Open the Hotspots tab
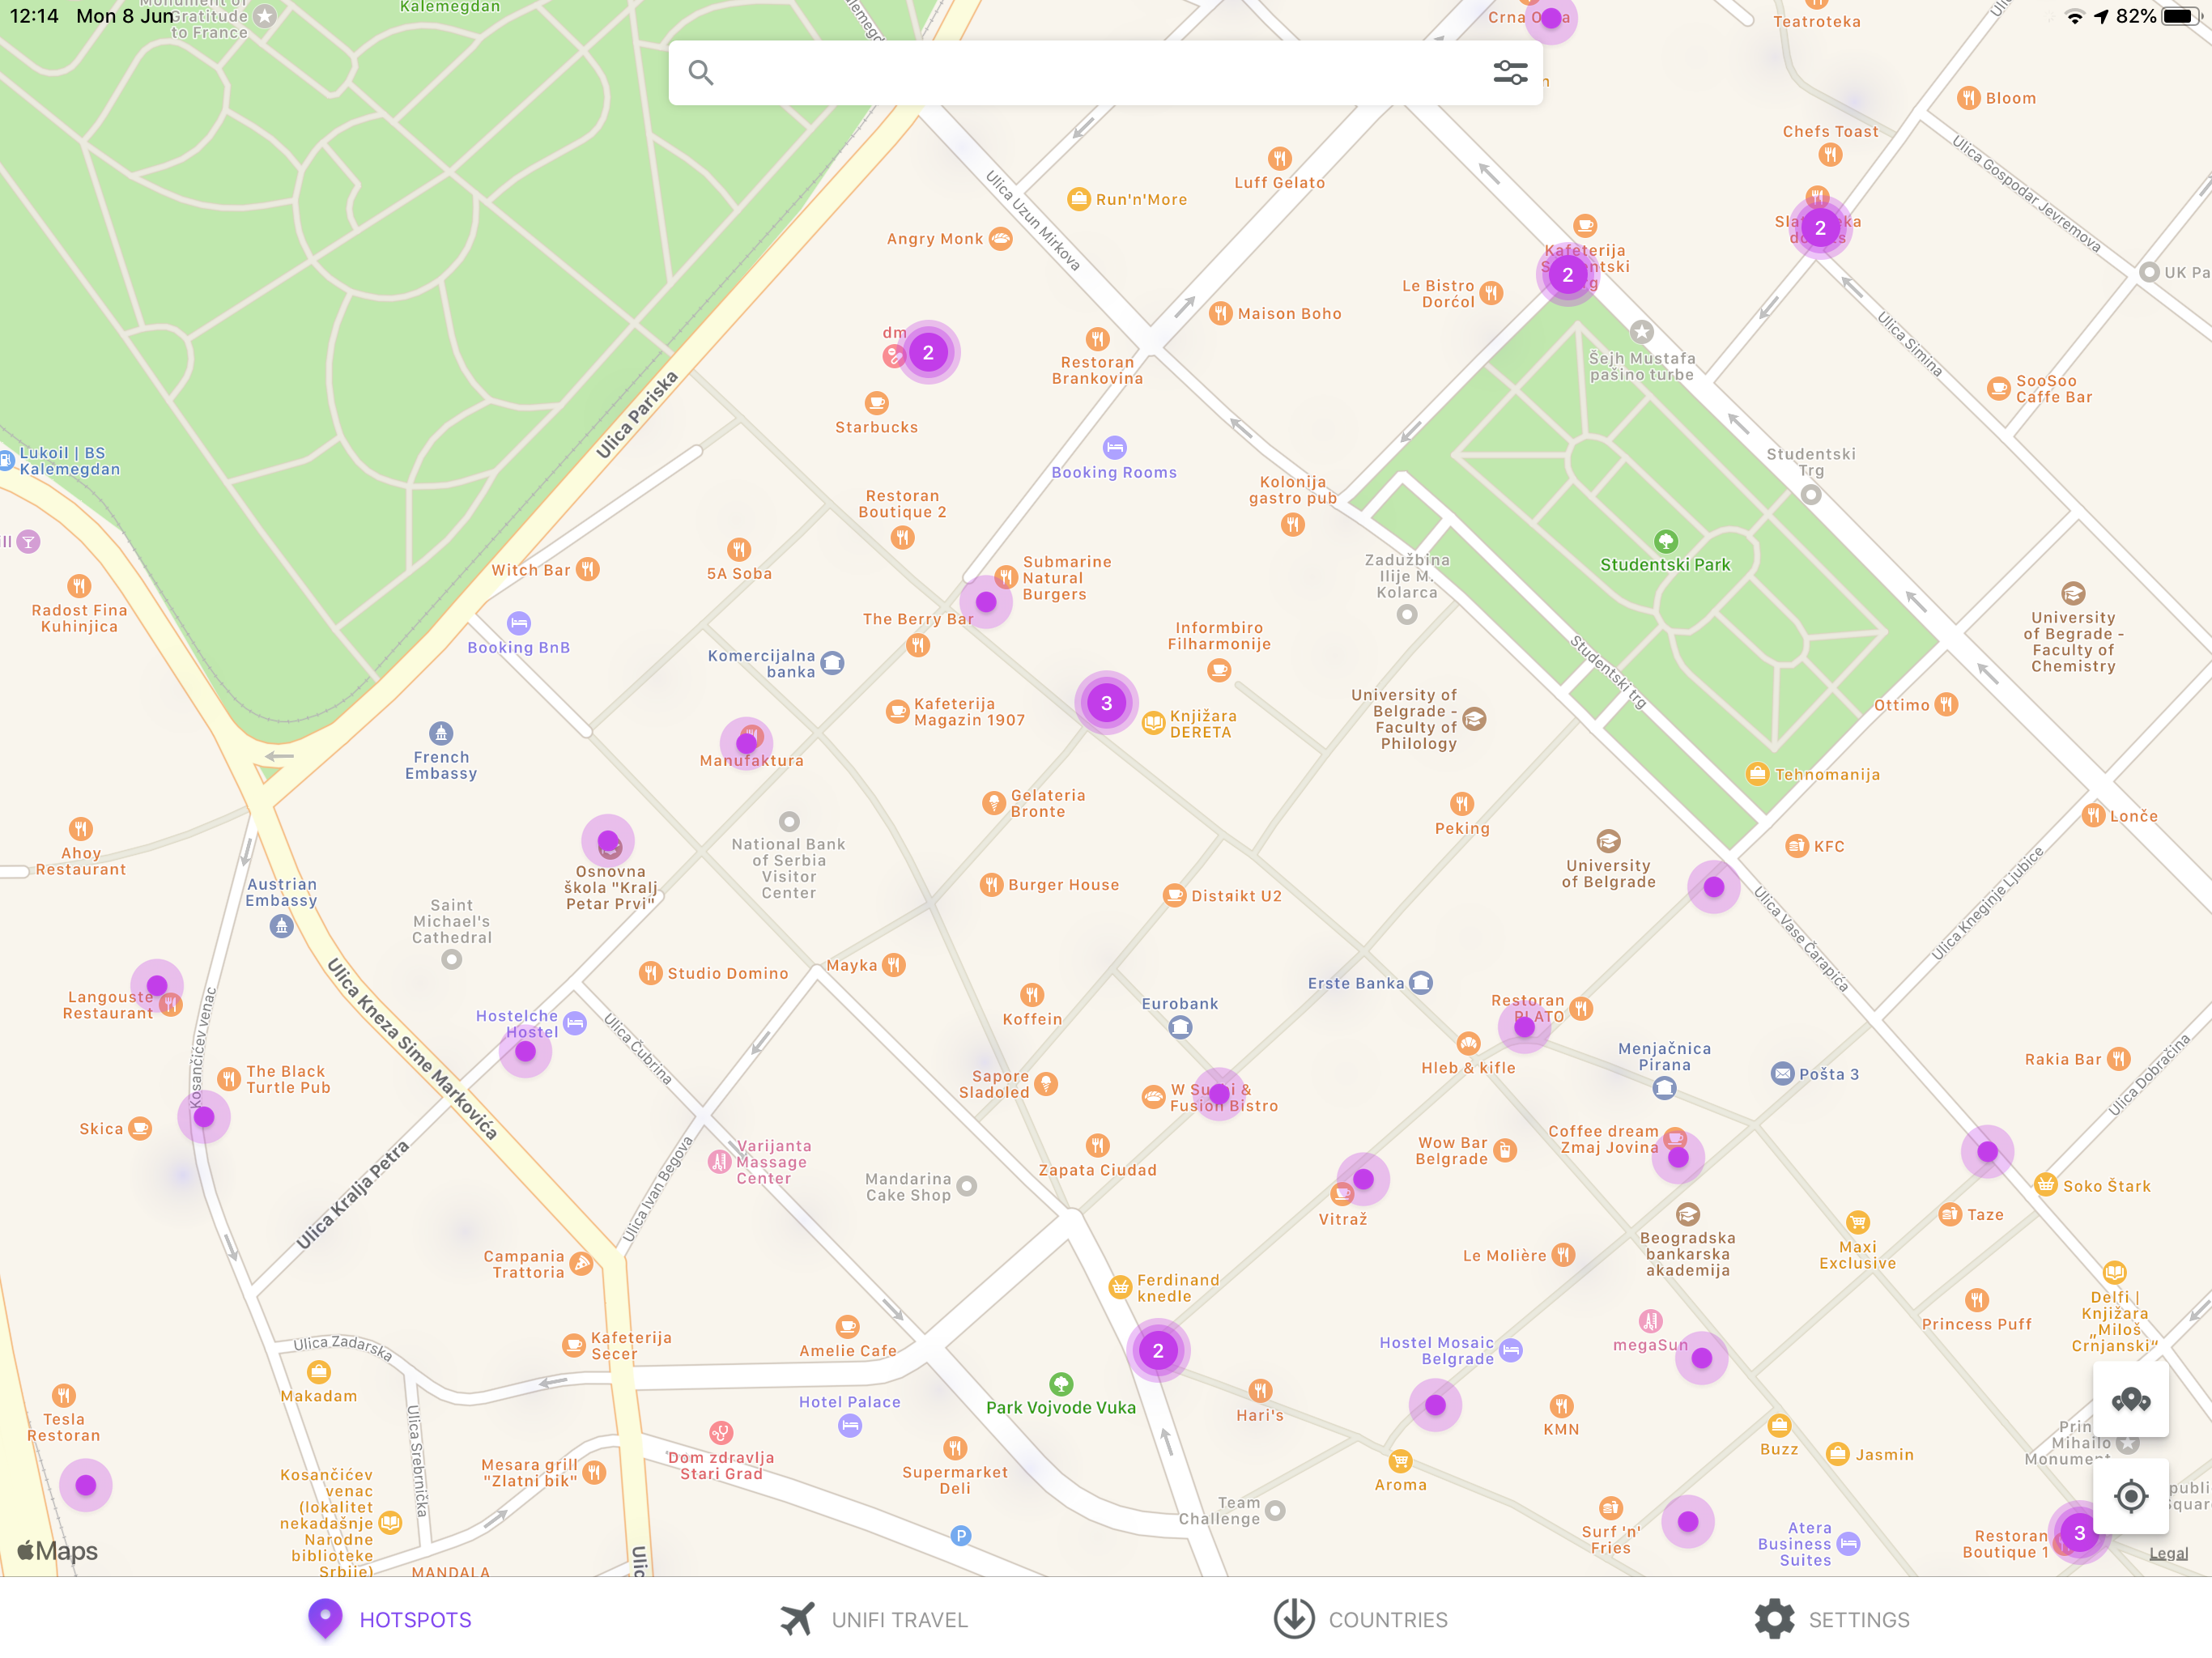Image resolution: width=2212 pixels, height=1658 pixels. click(x=390, y=1619)
